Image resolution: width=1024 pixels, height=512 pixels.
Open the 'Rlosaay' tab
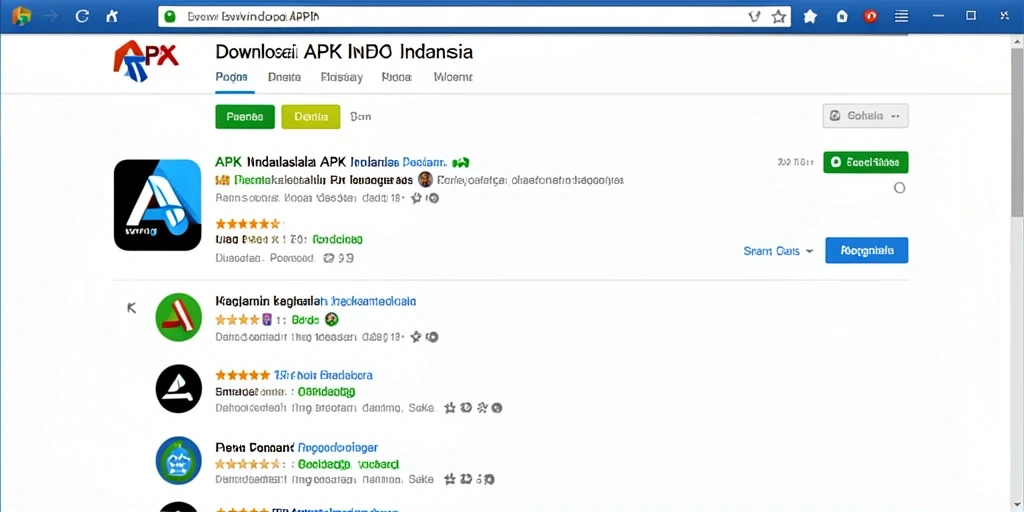(x=342, y=77)
